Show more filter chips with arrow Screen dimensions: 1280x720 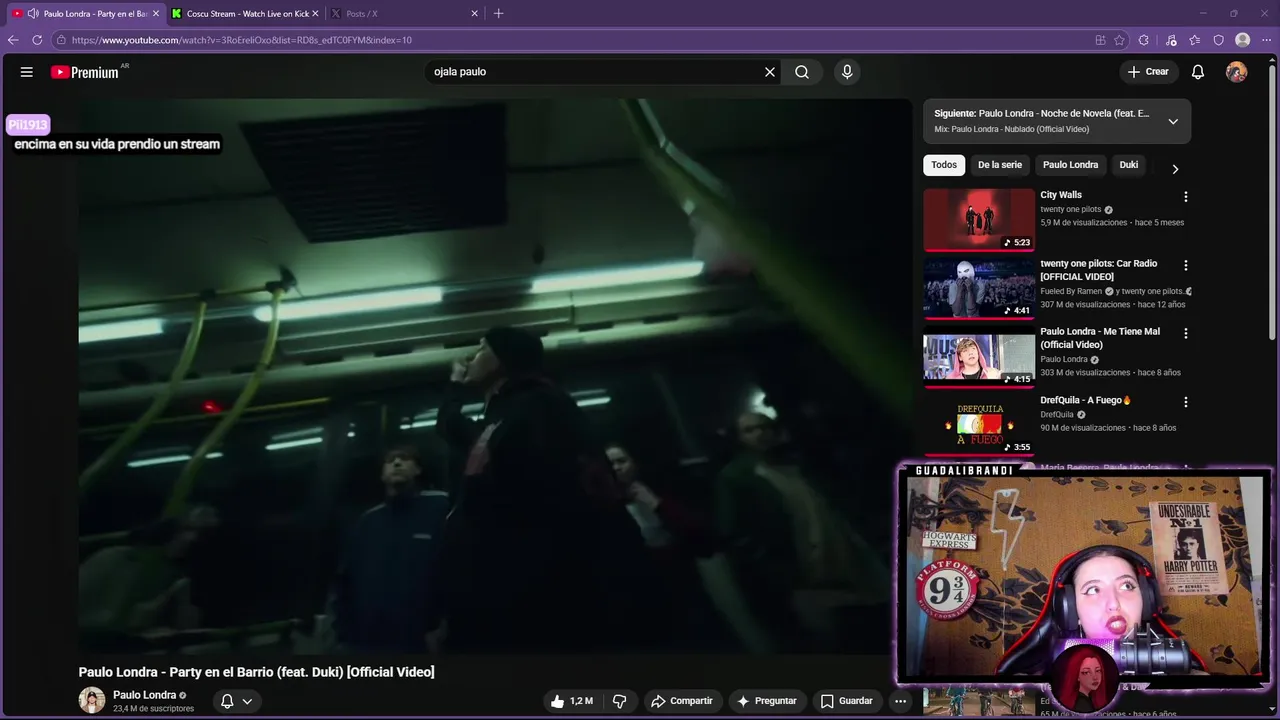1175,169
